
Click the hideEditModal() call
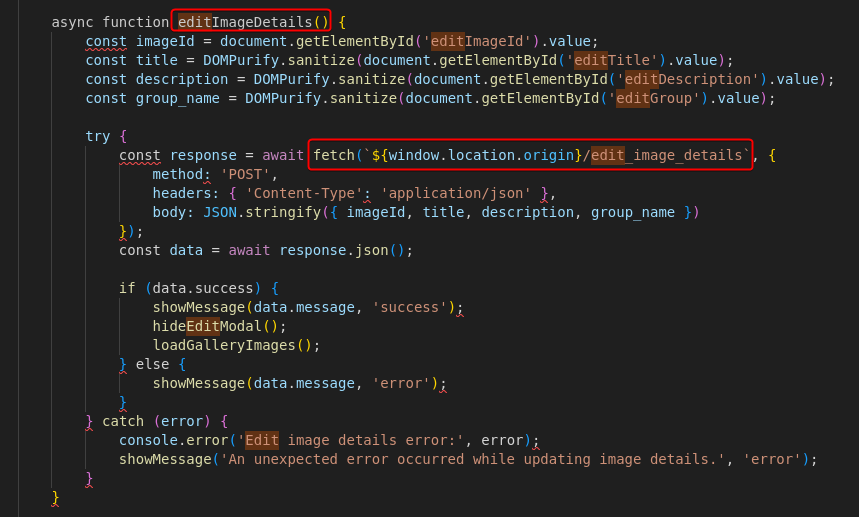coord(219,326)
